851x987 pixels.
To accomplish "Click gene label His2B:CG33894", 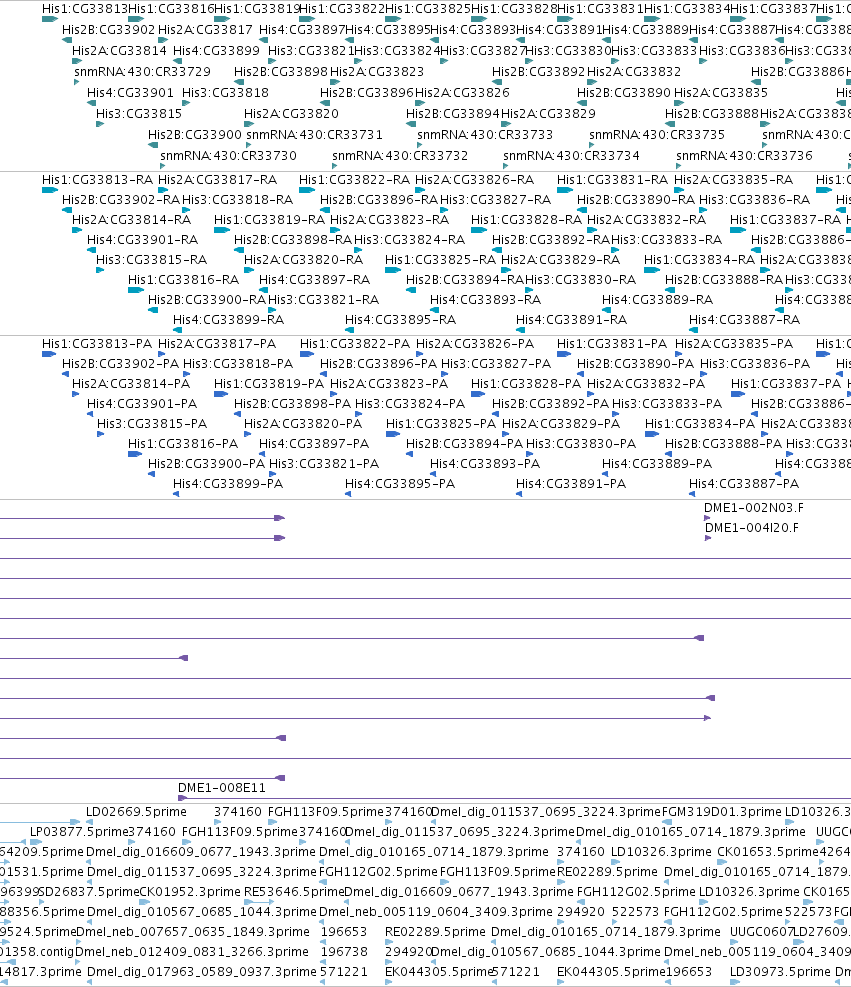I will tap(453, 113).
